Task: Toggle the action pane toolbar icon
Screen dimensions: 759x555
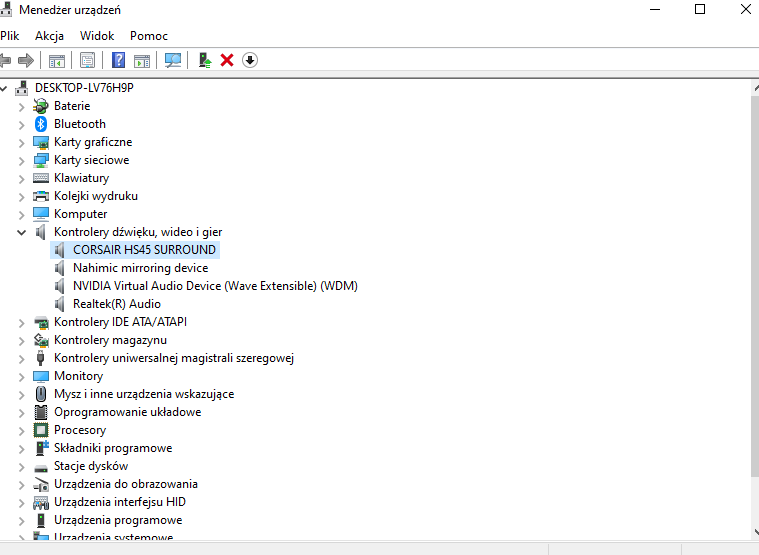Action: 142,60
